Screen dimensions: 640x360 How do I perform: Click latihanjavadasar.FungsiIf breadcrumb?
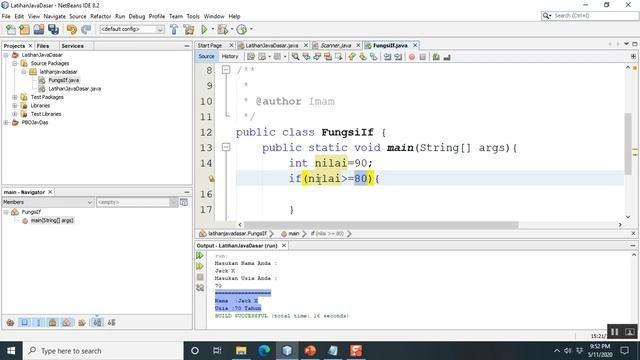pyautogui.click(x=237, y=233)
